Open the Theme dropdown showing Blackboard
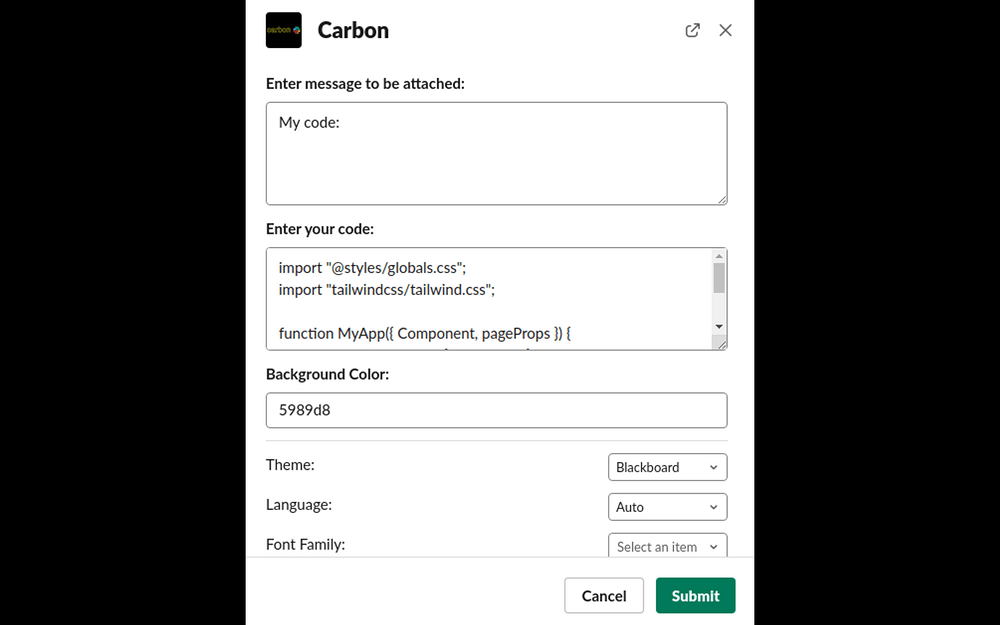Image resolution: width=1000 pixels, height=625 pixels. click(668, 467)
